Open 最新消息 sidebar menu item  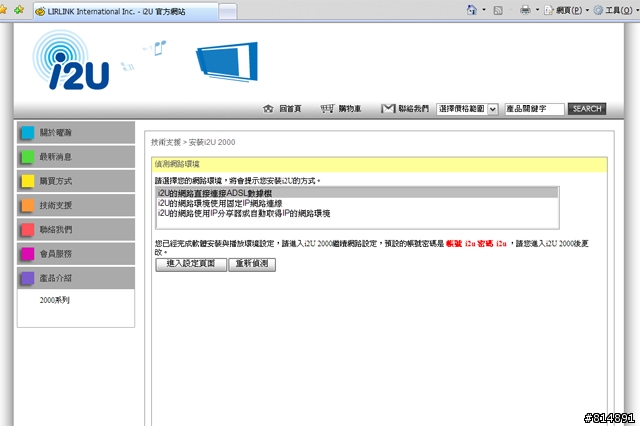(x=76, y=157)
